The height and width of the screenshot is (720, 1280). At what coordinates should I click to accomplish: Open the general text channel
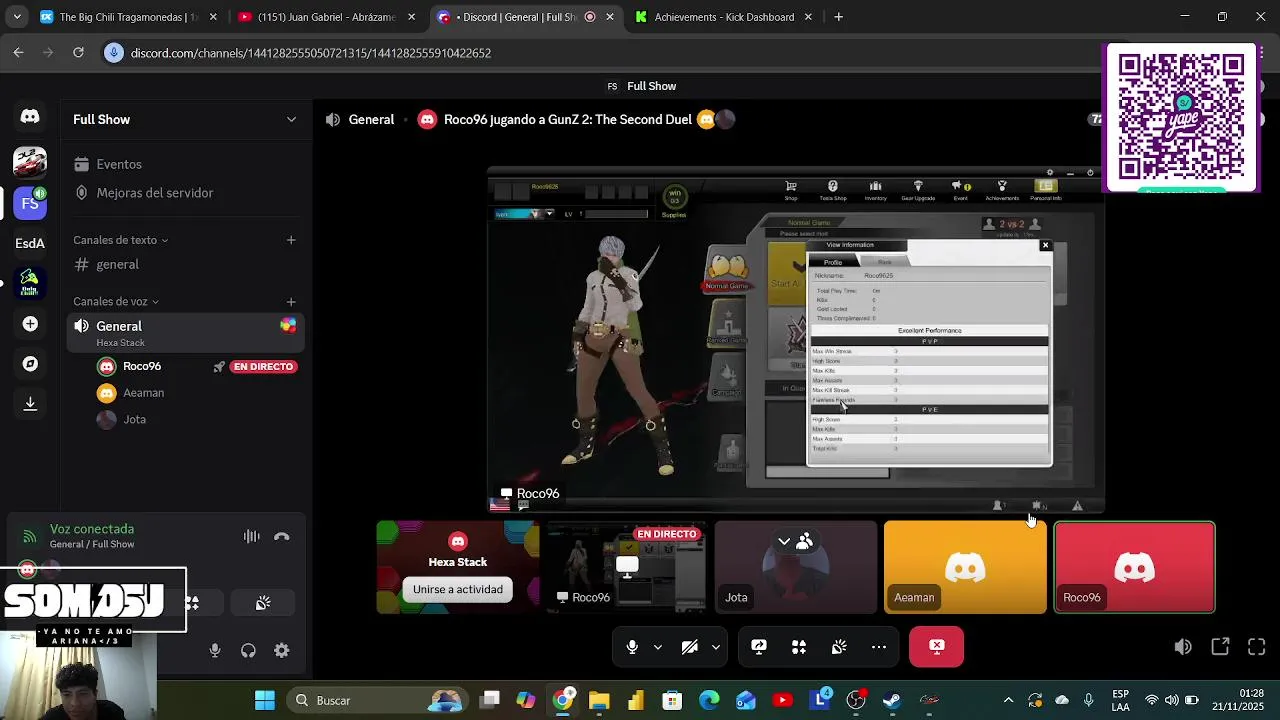click(x=184, y=264)
